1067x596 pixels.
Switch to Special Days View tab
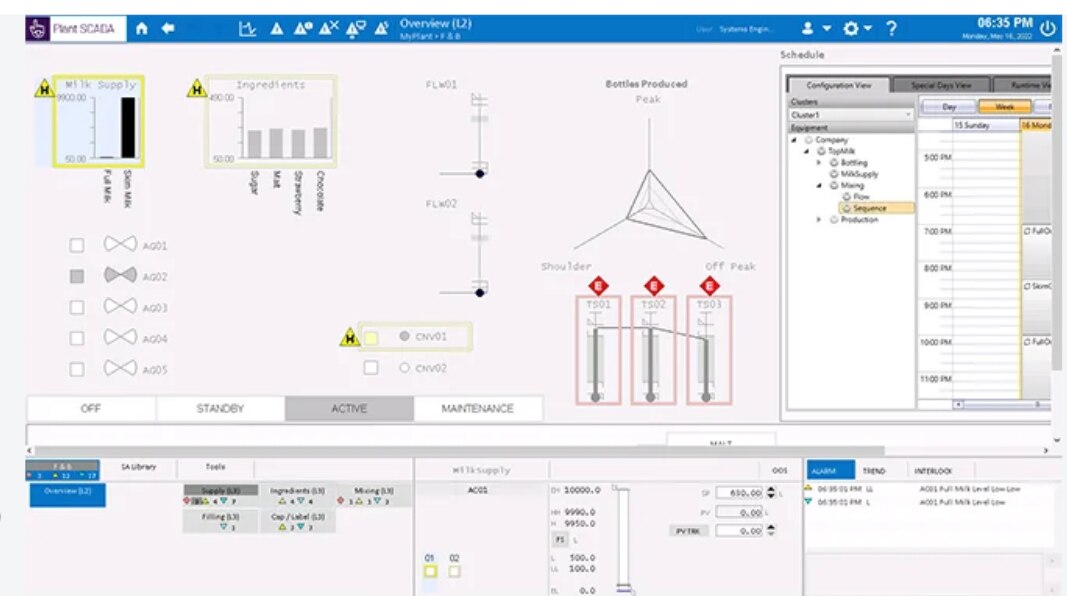[x=940, y=85]
